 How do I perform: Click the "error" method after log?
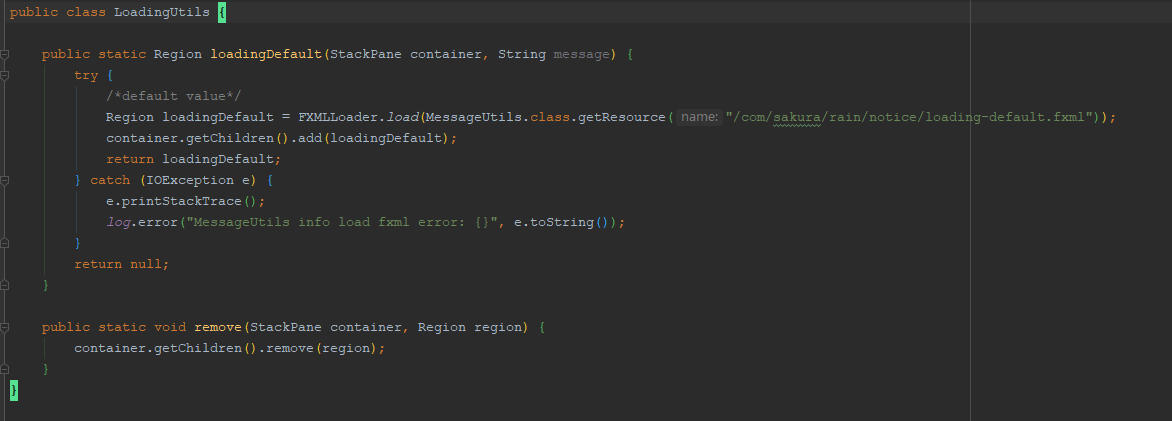[x=158, y=222]
